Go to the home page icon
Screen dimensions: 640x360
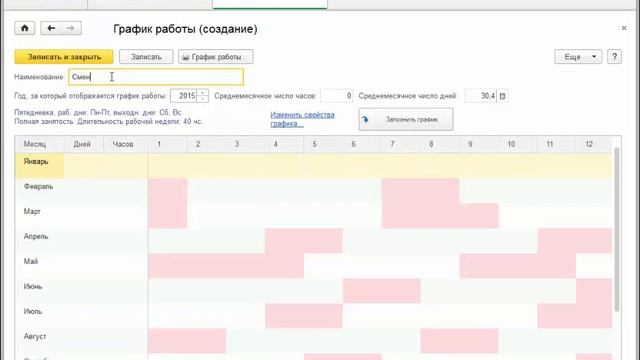click(24, 28)
